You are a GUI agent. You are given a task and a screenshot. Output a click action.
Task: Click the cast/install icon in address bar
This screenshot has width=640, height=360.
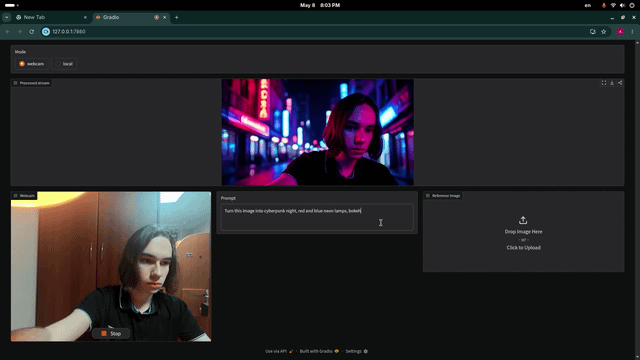tap(593, 31)
